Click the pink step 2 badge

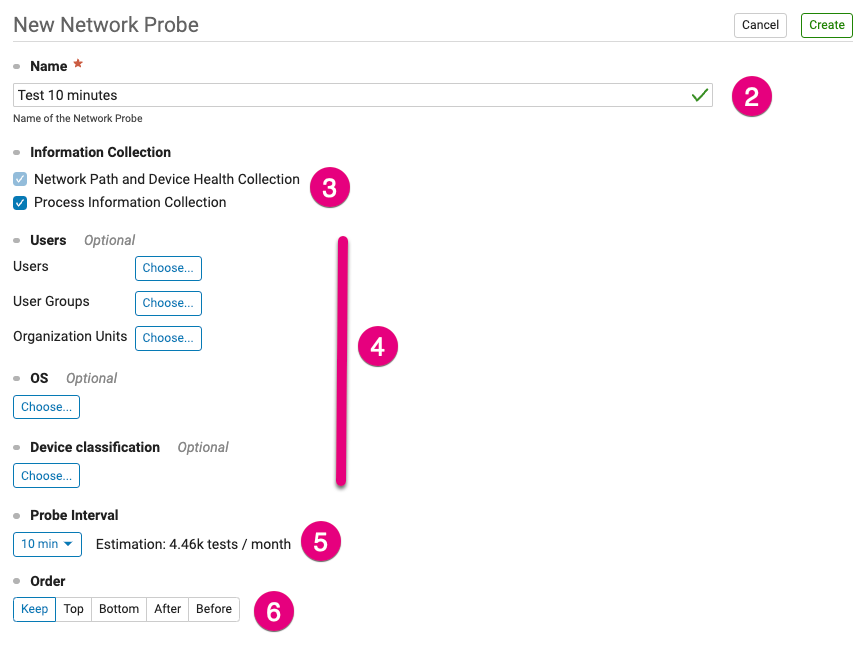[751, 97]
